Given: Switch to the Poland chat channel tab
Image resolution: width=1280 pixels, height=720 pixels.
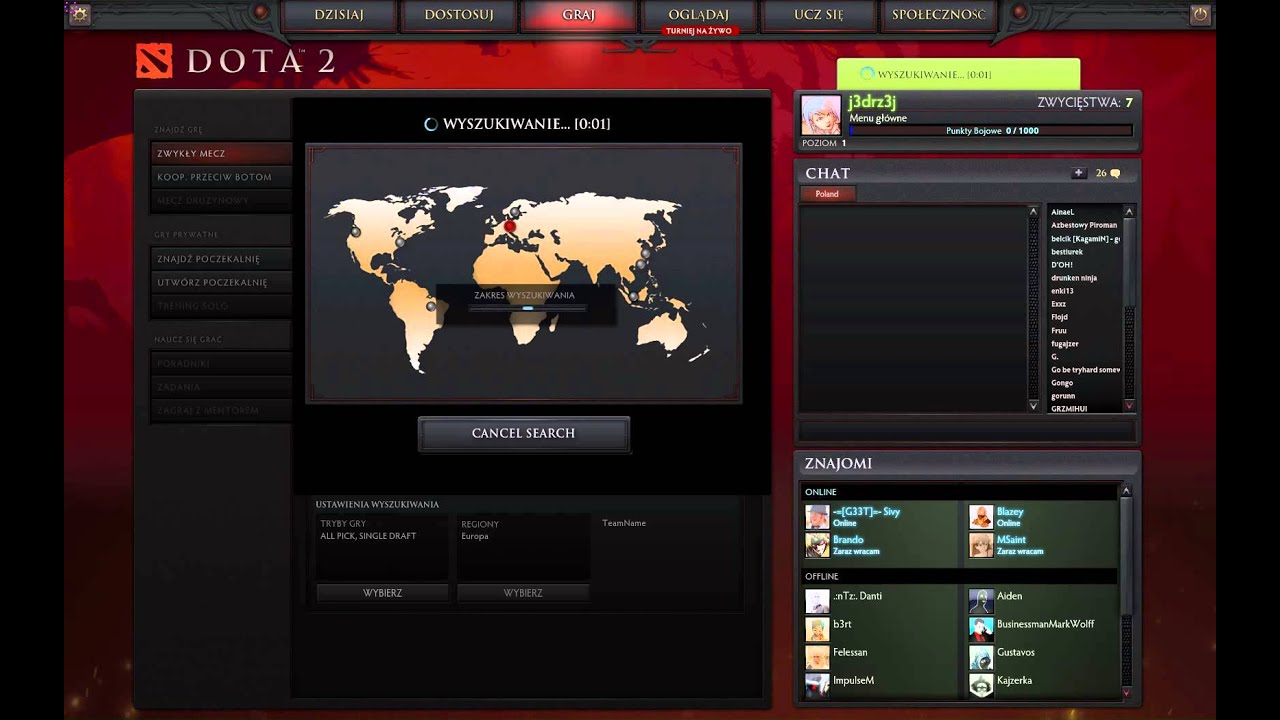Looking at the screenshot, I should (x=827, y=194).
